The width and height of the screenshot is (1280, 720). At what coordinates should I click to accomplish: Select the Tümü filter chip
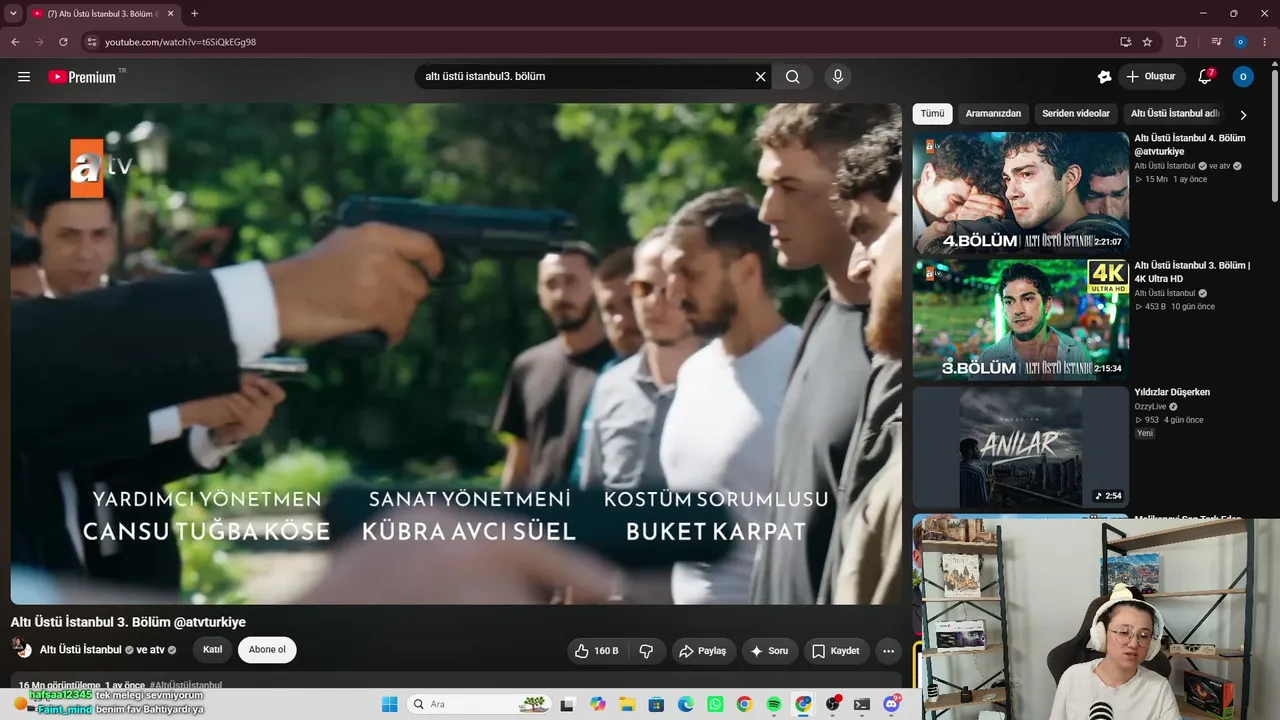click(932, 114)
